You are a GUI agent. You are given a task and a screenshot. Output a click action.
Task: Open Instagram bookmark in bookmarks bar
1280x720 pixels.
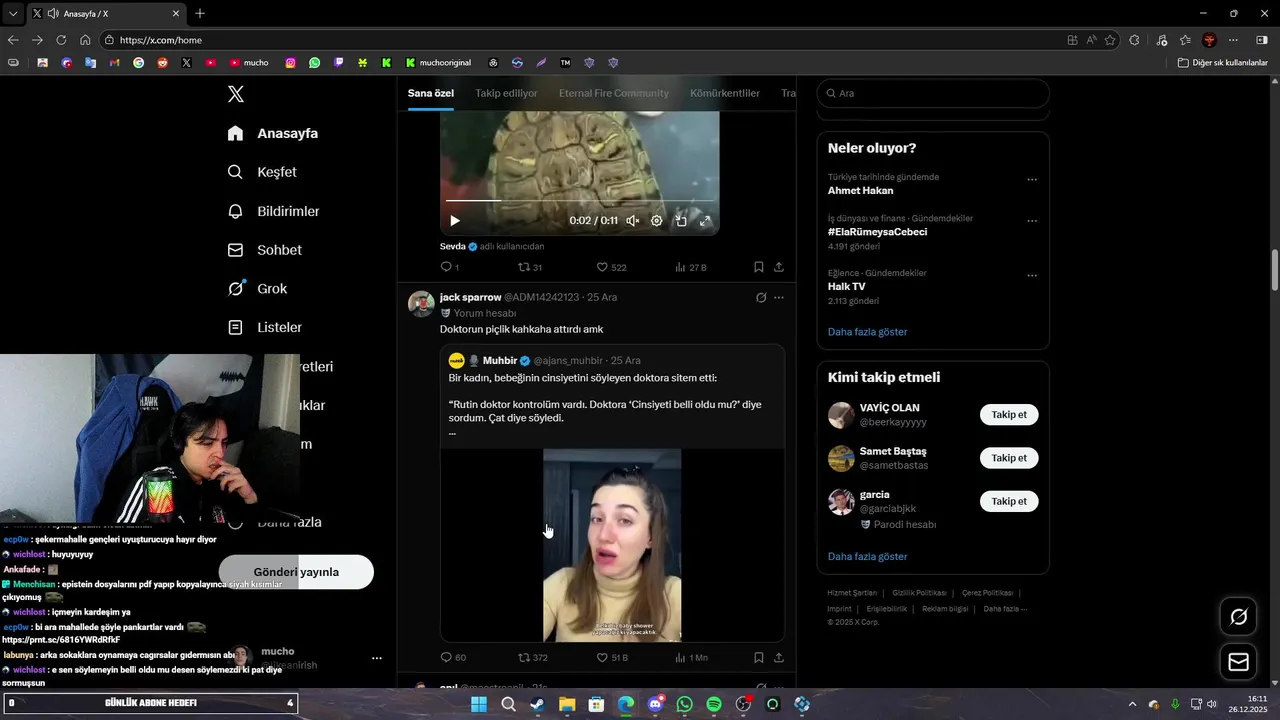click(x=291, y=62)
